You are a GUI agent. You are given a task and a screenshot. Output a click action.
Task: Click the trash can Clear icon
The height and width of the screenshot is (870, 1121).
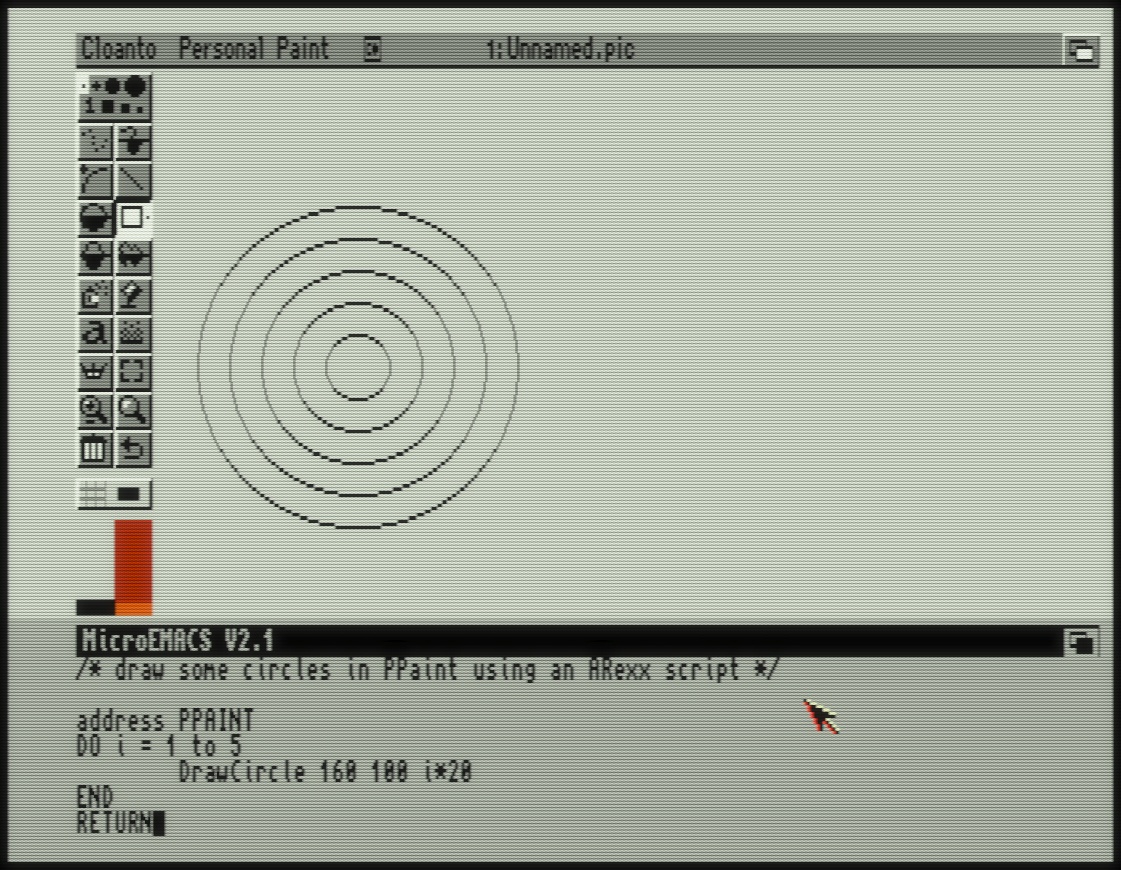pos(95,450)
